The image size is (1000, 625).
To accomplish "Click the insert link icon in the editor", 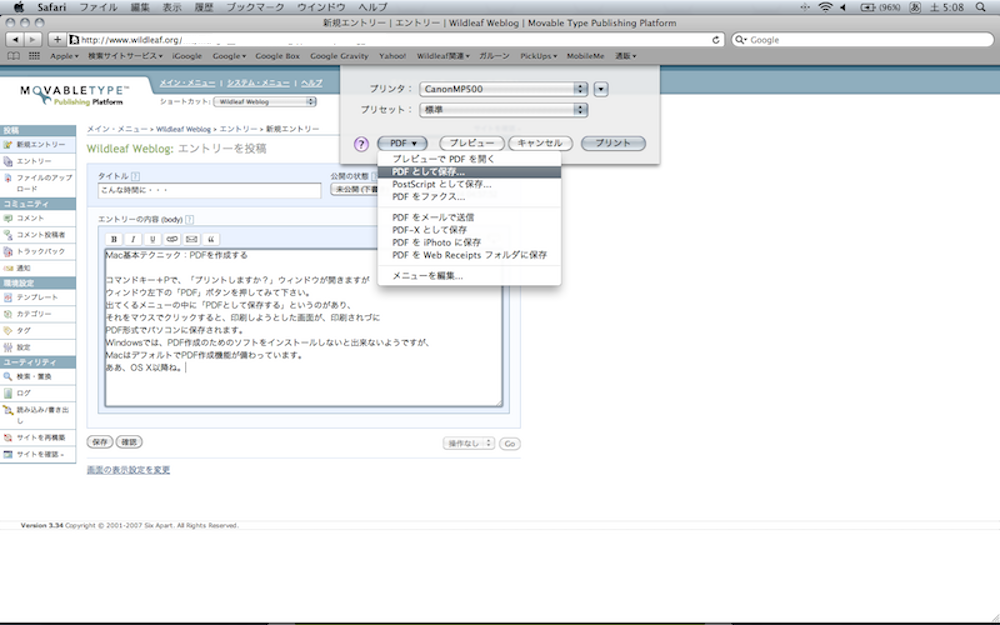I will coord(172,239).
